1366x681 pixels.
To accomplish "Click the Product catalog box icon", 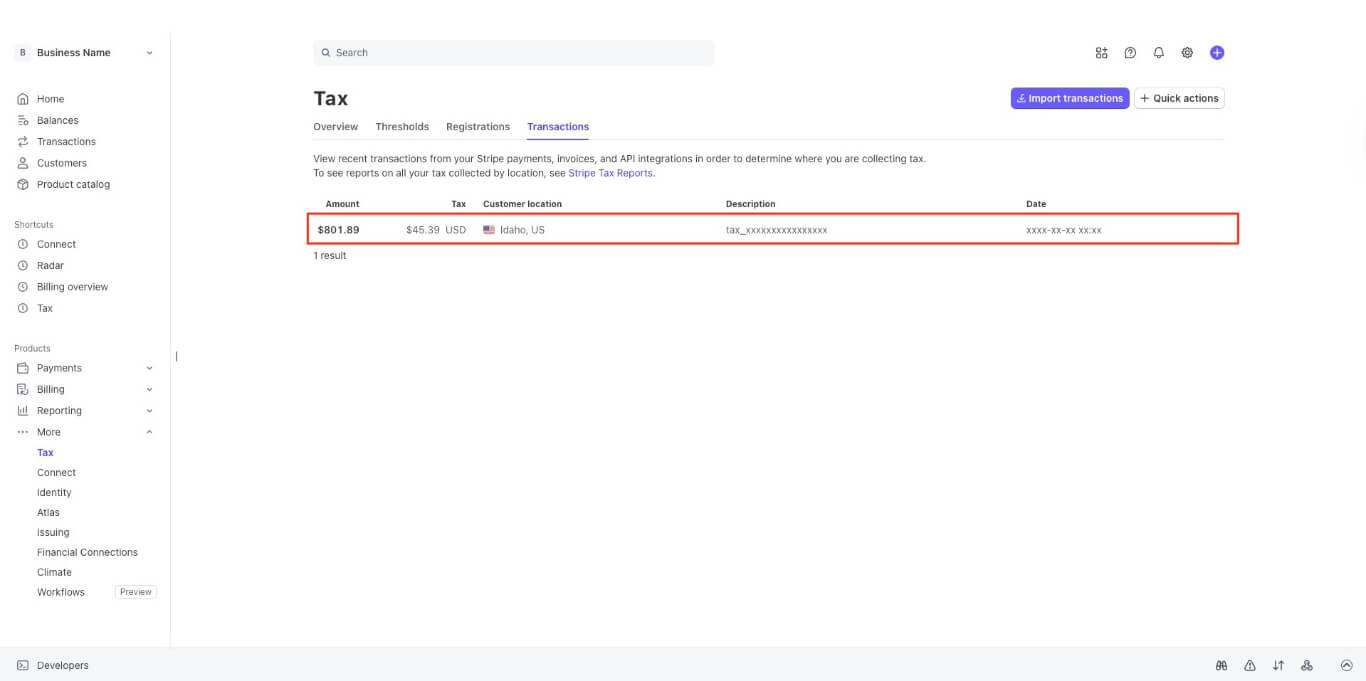I will pos(23,185).
